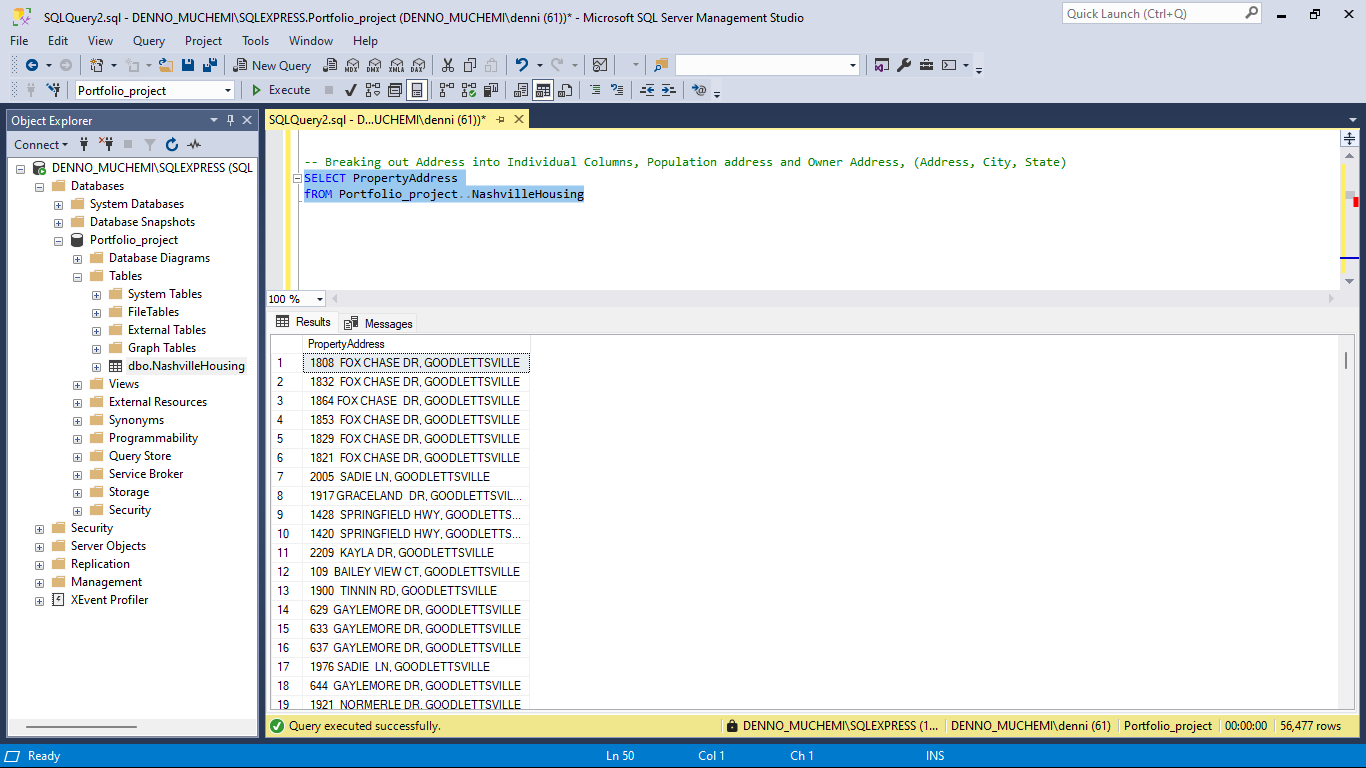Expand the Programmability folder
This screenshot has height=768, width=1366.
point(77,438)
